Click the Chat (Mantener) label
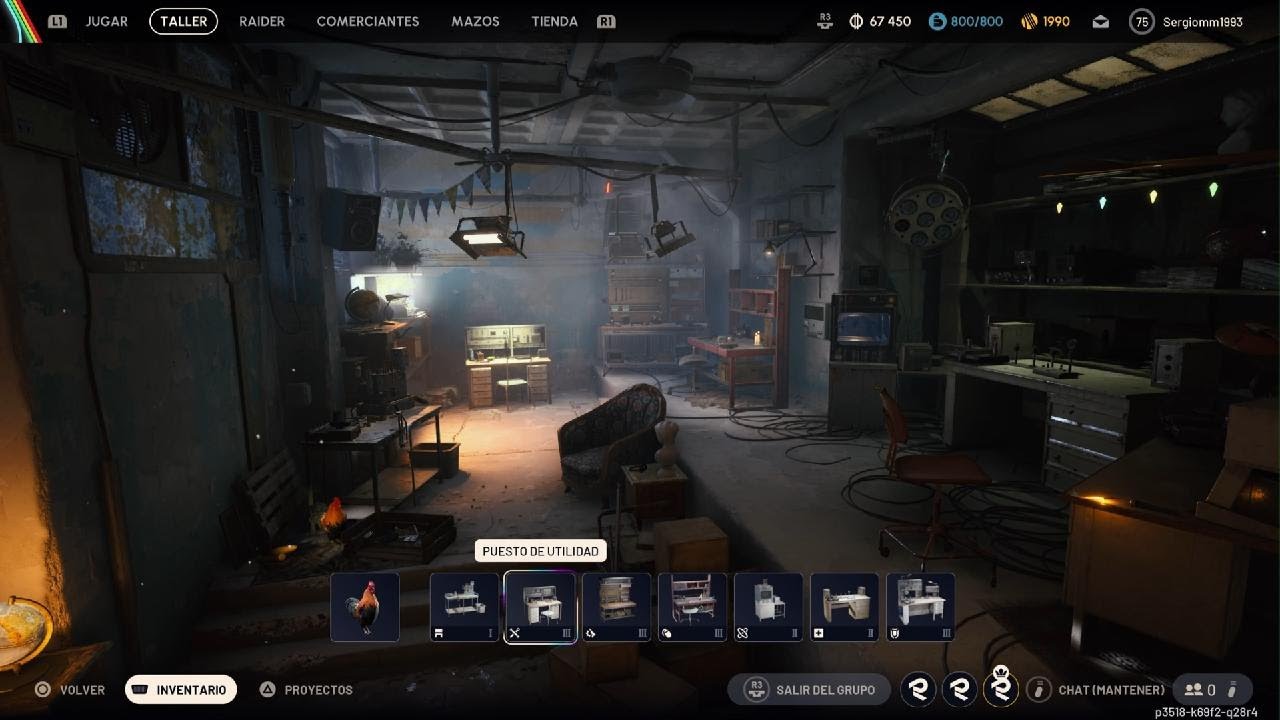This screenshot has height=720, width=1280. [1111, 690]
